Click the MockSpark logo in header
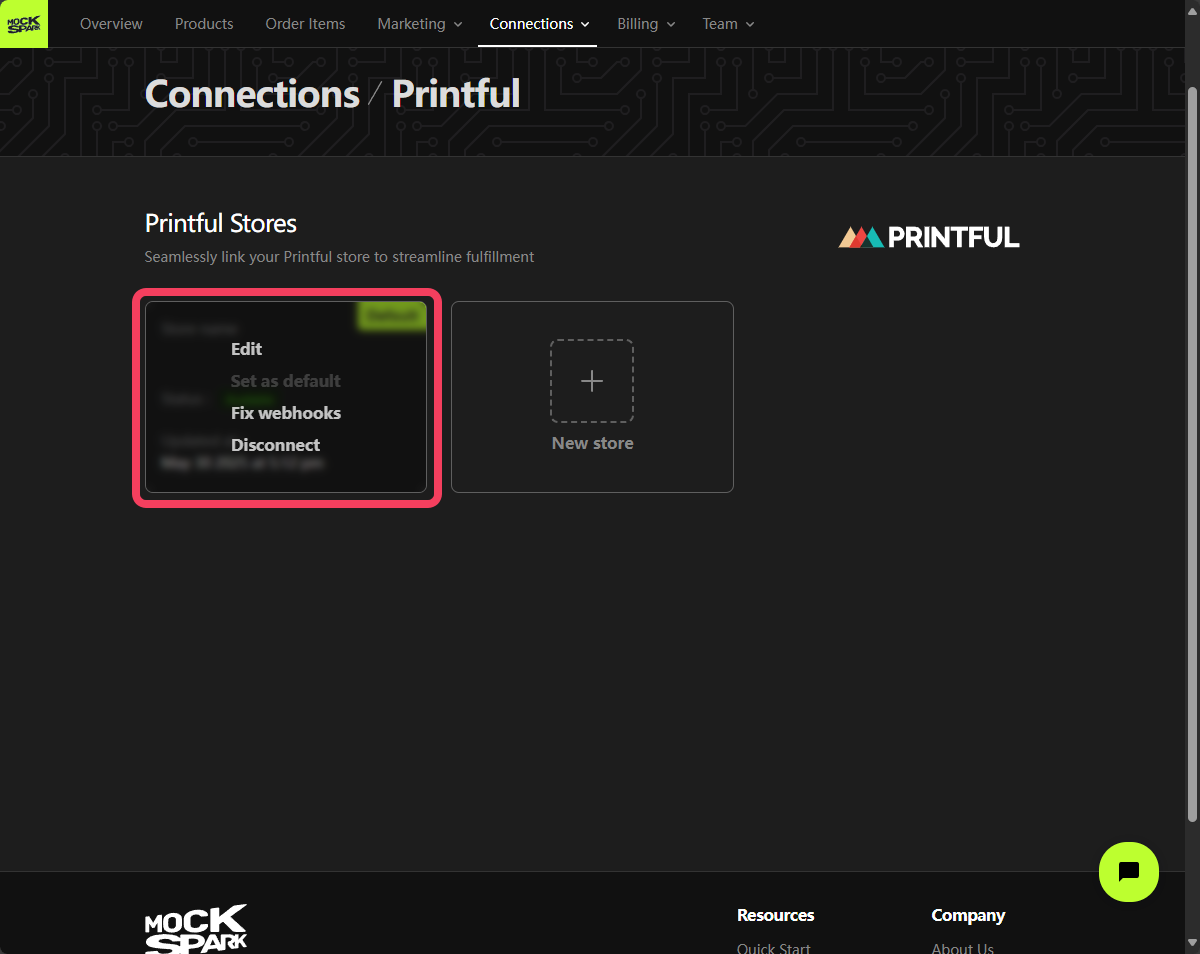The height and width of the screenshot is (954, 1200). pos(24,24)
